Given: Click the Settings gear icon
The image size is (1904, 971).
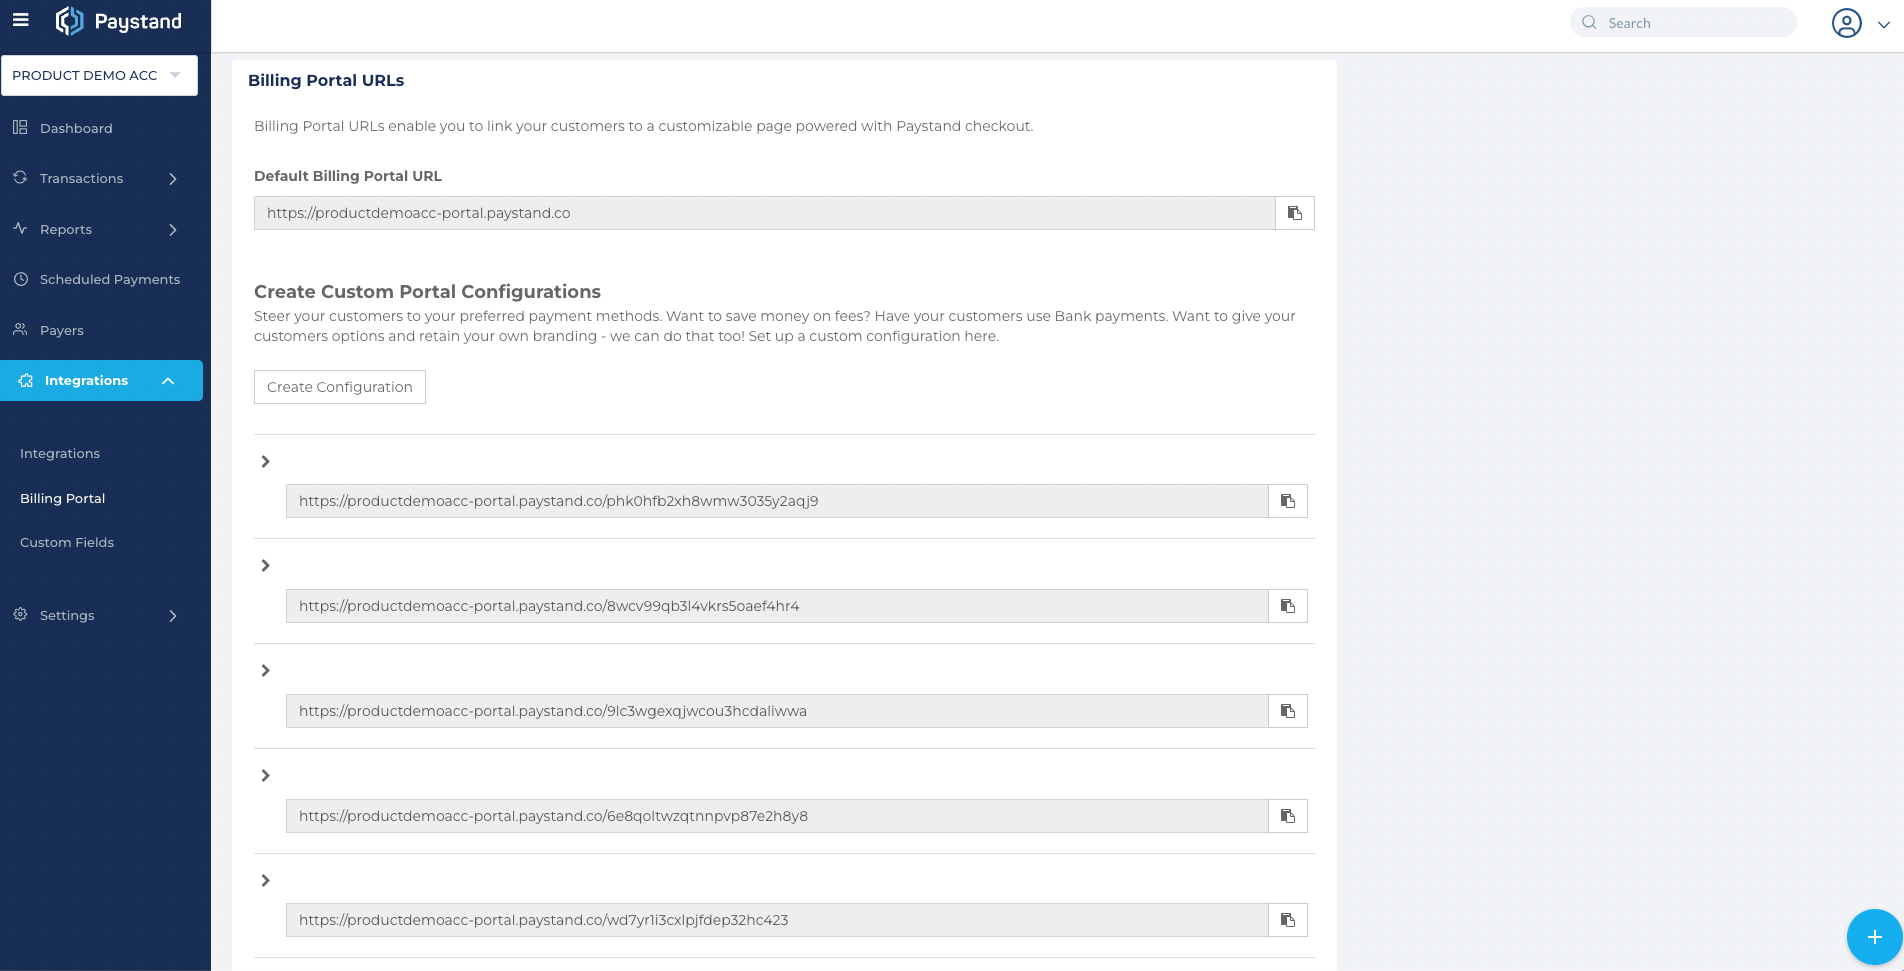Looking at the screenshot, I should click(20, 614).
